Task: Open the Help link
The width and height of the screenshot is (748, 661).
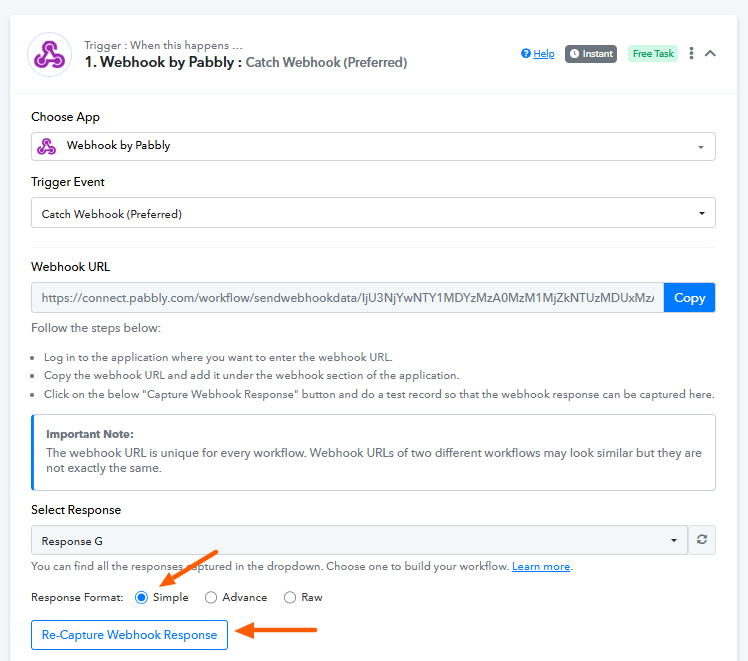Action: [543, 54]
